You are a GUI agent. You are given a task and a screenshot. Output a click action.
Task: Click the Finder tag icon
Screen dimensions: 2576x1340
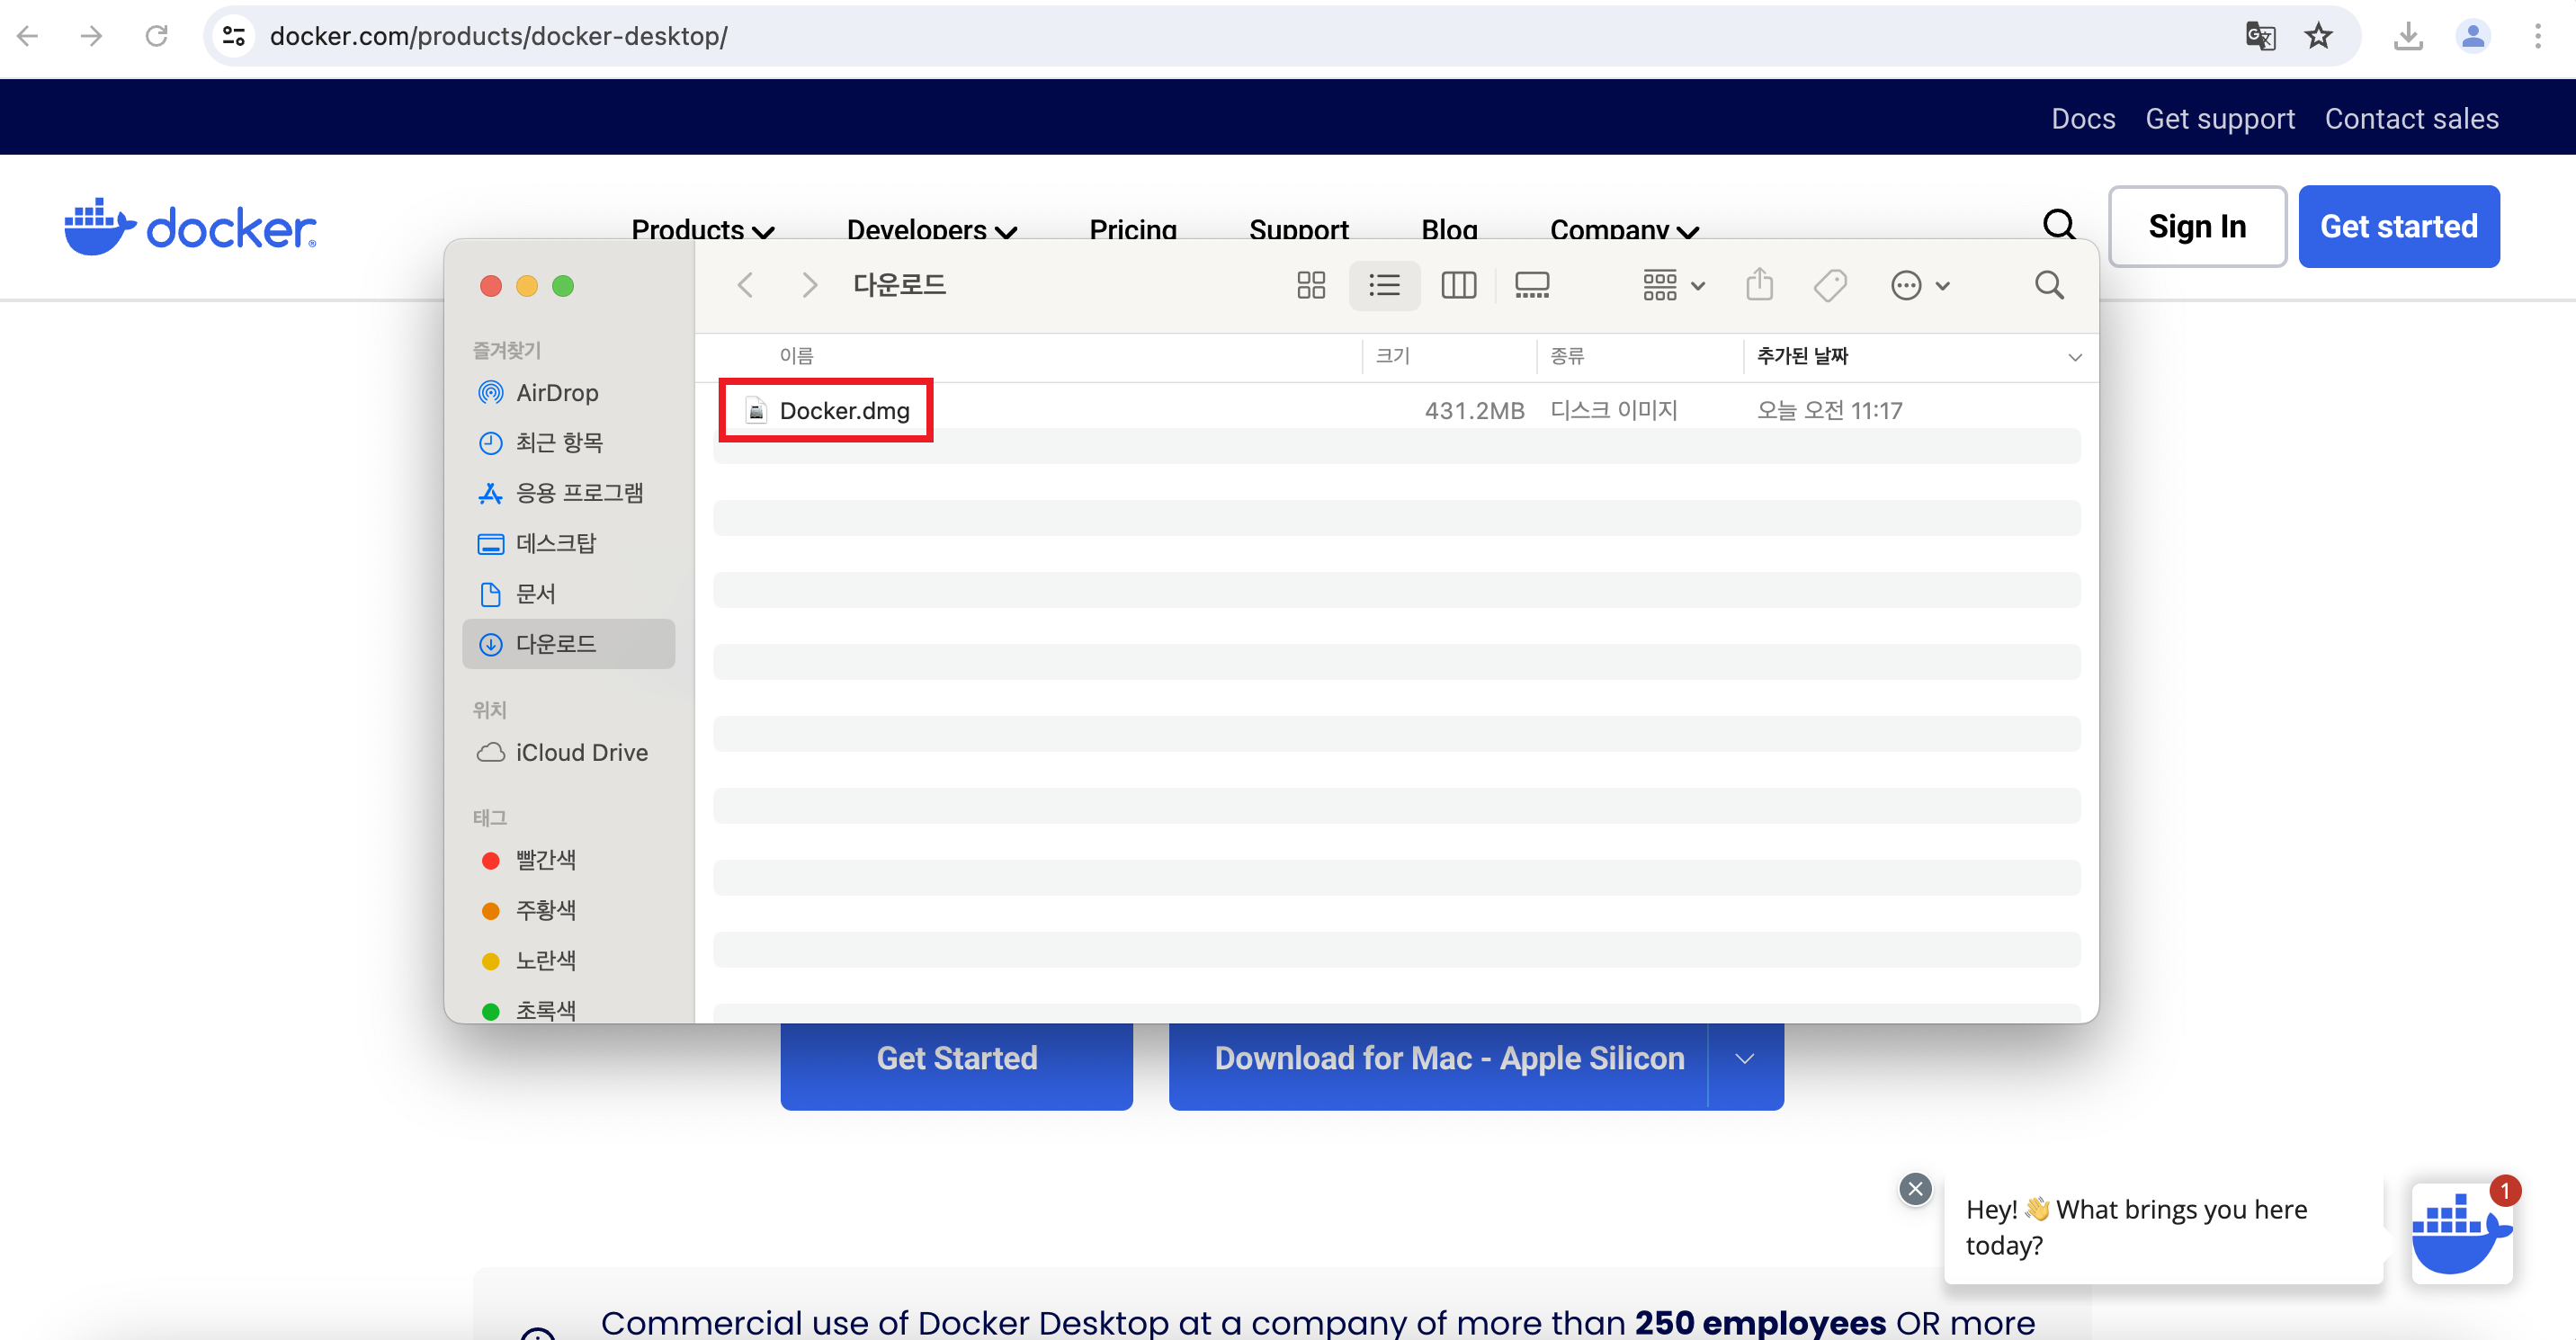(x=1830, y=286)
